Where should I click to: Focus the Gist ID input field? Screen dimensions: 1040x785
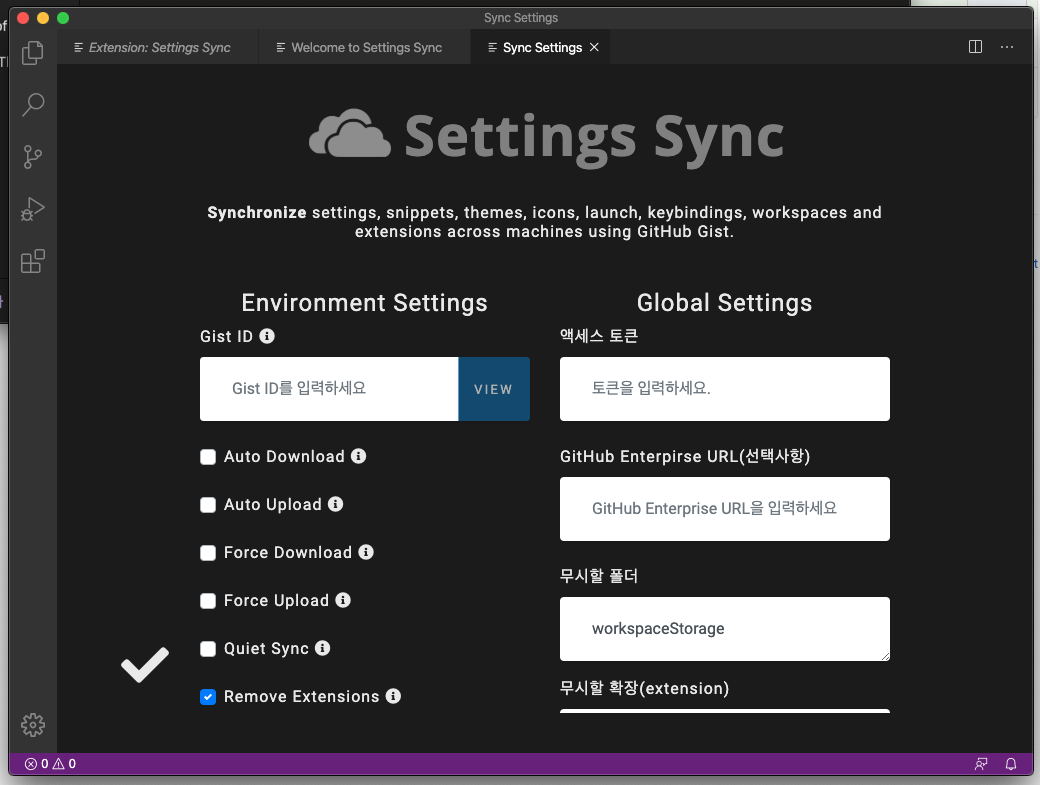[329, 389]
